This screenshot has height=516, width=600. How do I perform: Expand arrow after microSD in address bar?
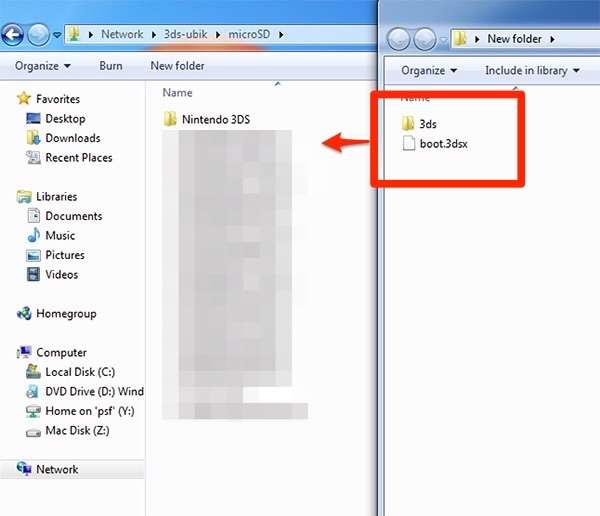point(281,35)
